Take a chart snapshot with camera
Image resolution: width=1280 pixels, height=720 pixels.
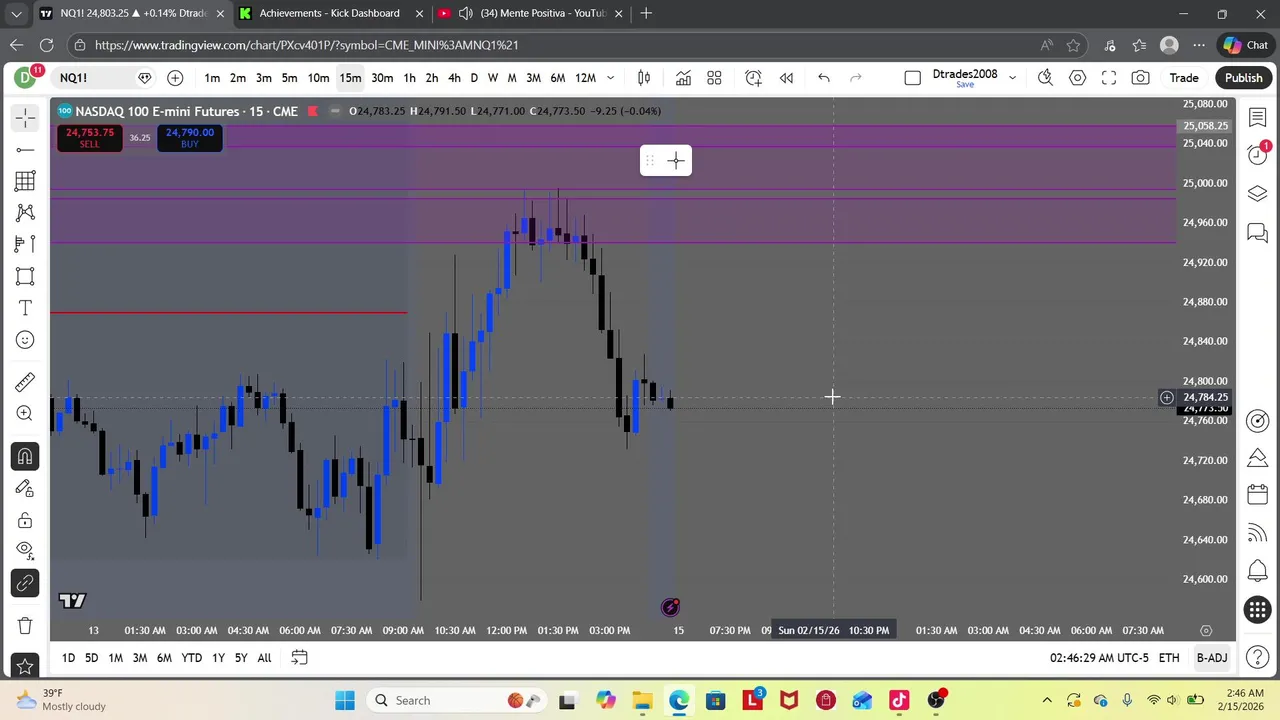click(x=1140, y=78)
